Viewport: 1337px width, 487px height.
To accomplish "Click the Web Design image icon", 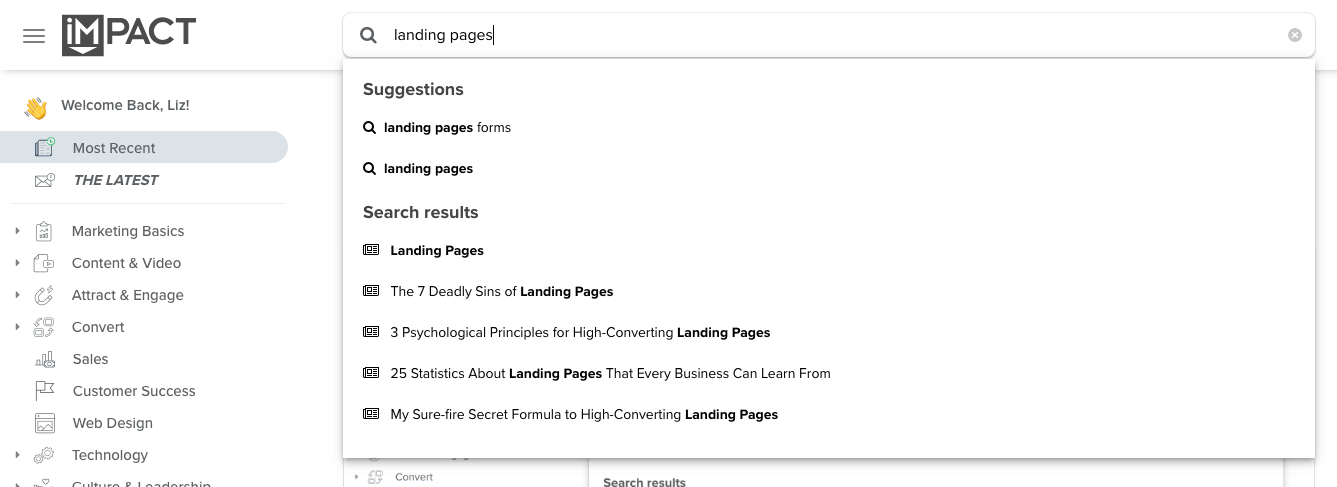I will tap(44, 423).
